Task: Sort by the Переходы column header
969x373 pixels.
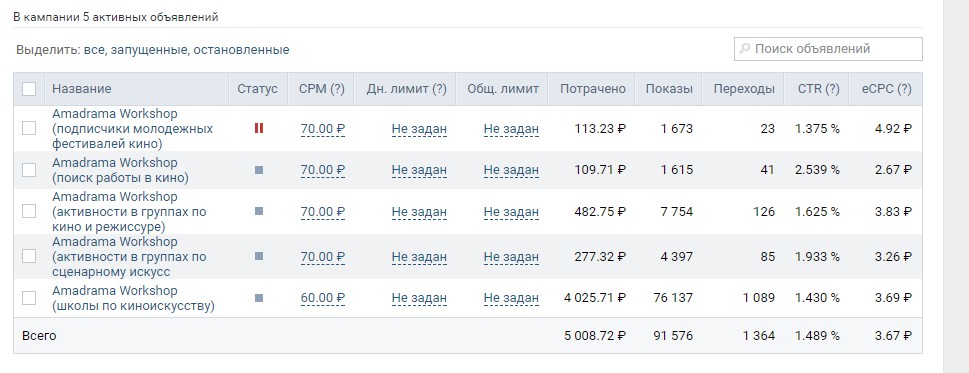Action: (744, 88)
